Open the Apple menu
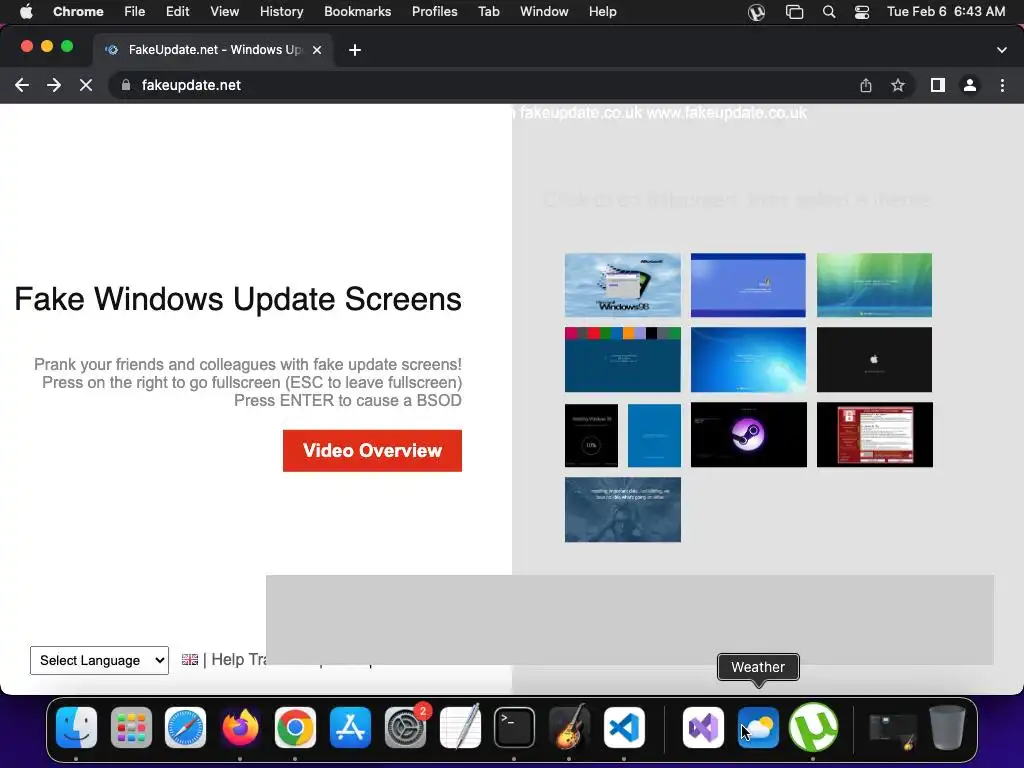Image resolution: width=1024 pixels, height=768 pixels. [x=26, y=11]
